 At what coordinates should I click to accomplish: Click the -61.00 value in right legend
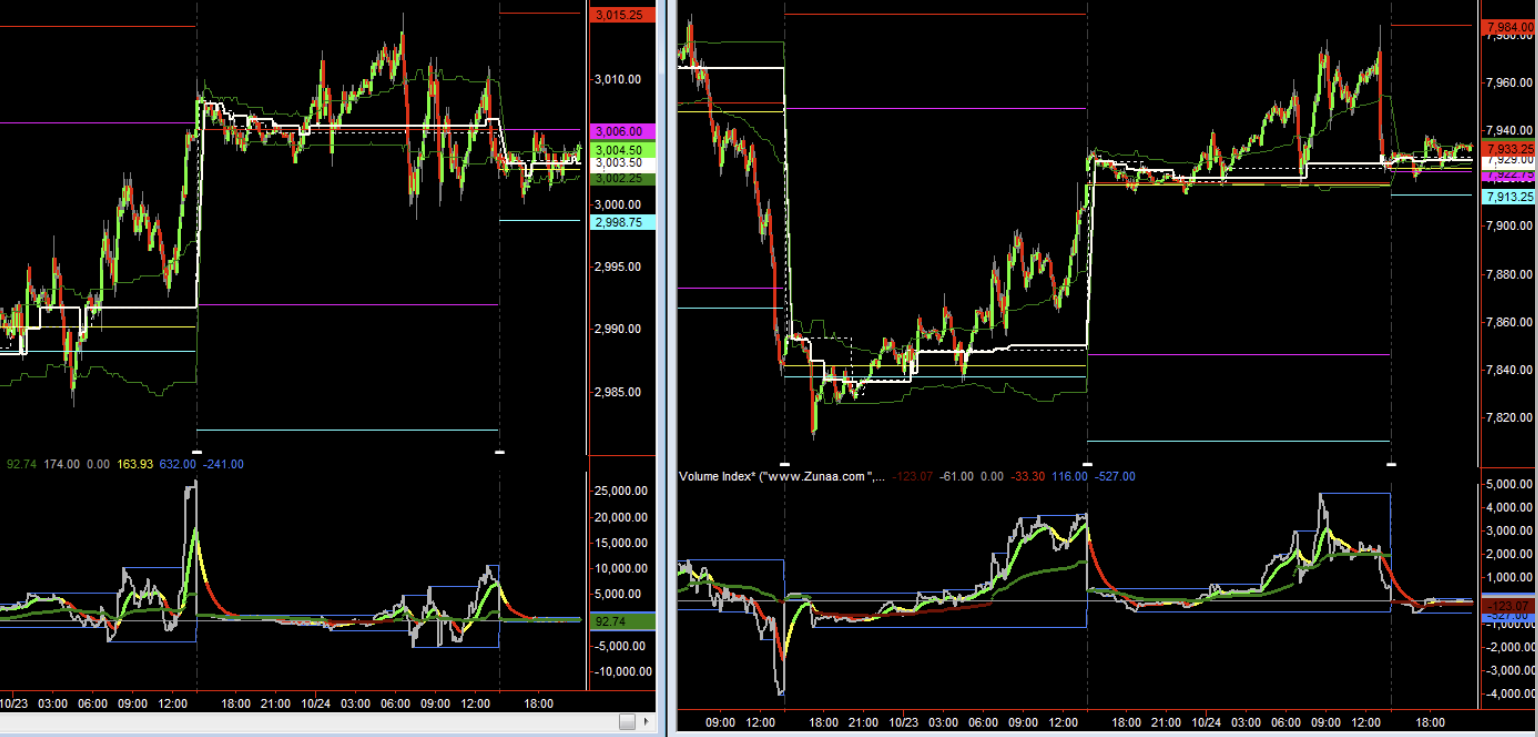957,477
